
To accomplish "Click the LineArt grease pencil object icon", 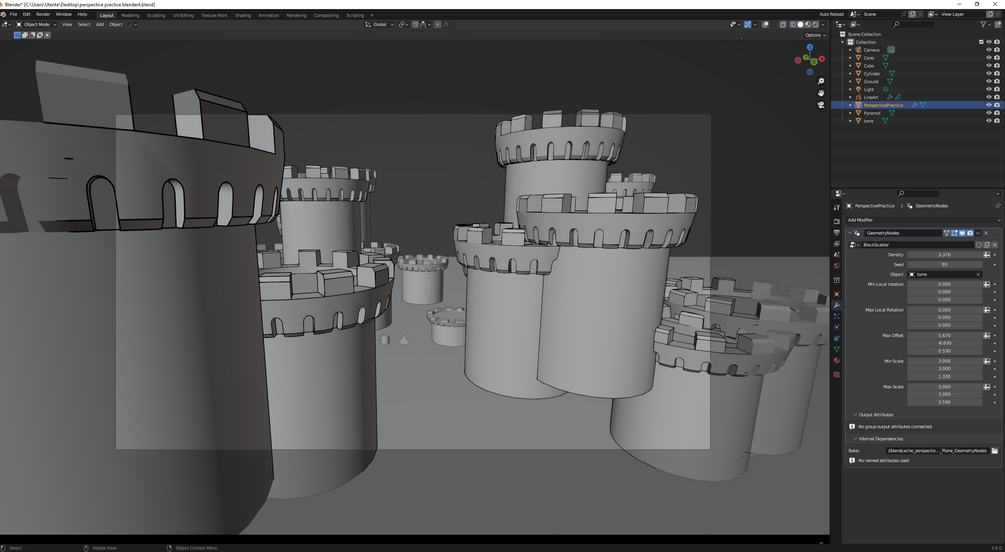I will [x=858, y=97].
